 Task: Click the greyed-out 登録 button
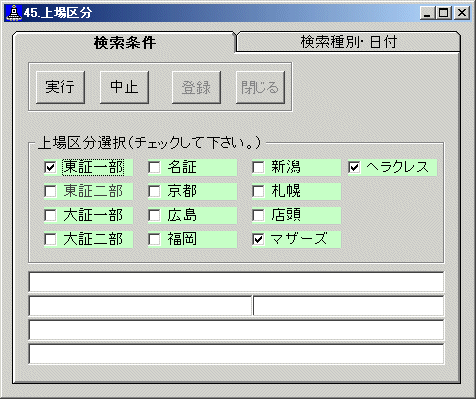pos(196,87)
